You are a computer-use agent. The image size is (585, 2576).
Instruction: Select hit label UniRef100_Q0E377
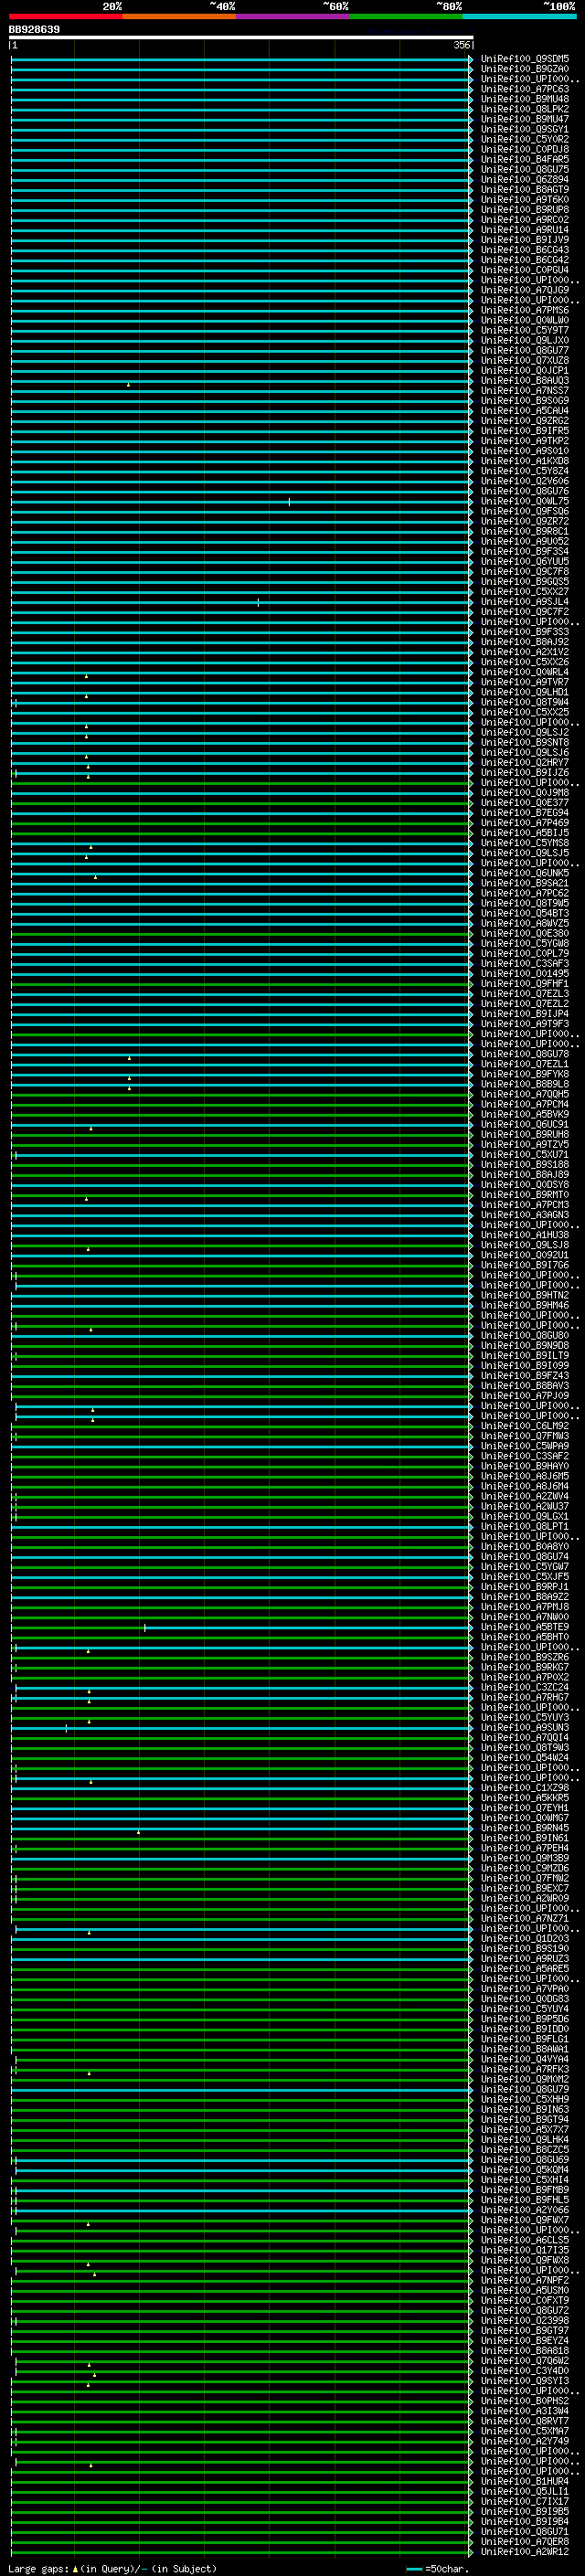(x=525, y=803)
